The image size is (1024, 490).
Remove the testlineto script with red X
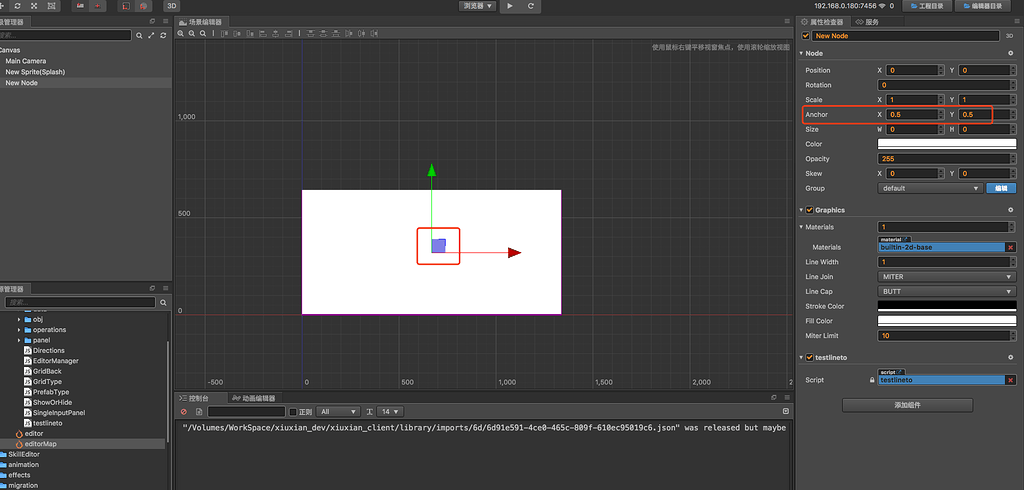point(1011,380)
